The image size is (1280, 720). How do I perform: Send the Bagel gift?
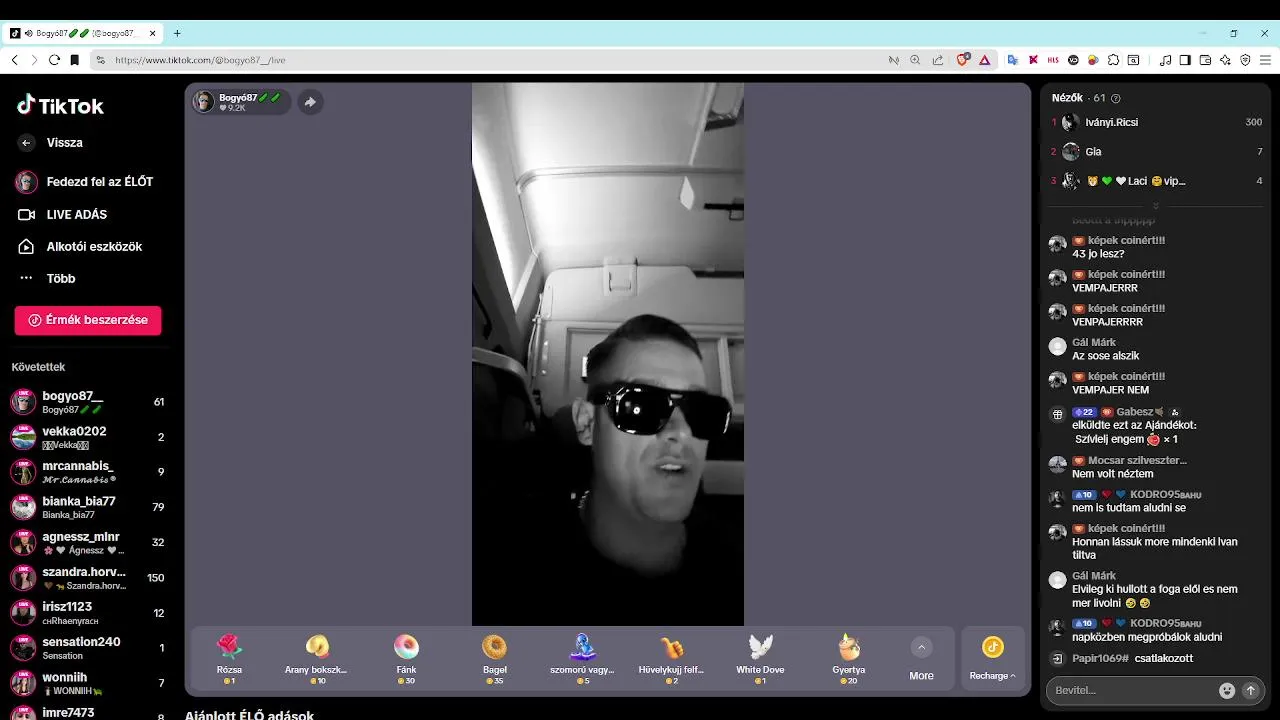[x=494, y=658]
